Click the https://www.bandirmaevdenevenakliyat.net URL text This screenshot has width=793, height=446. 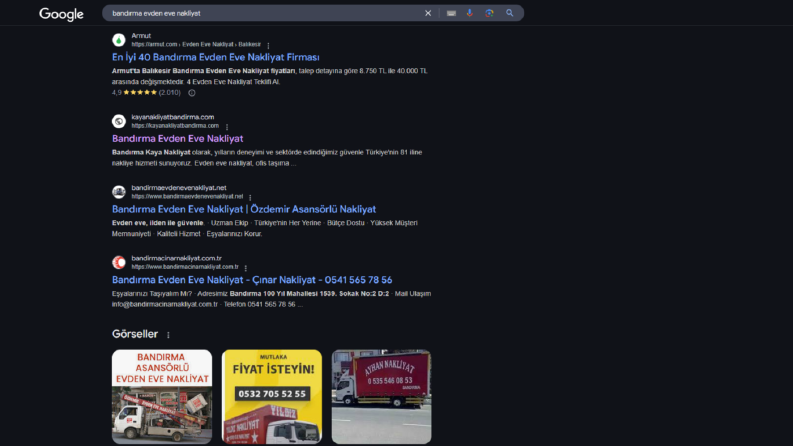point(187,196)
